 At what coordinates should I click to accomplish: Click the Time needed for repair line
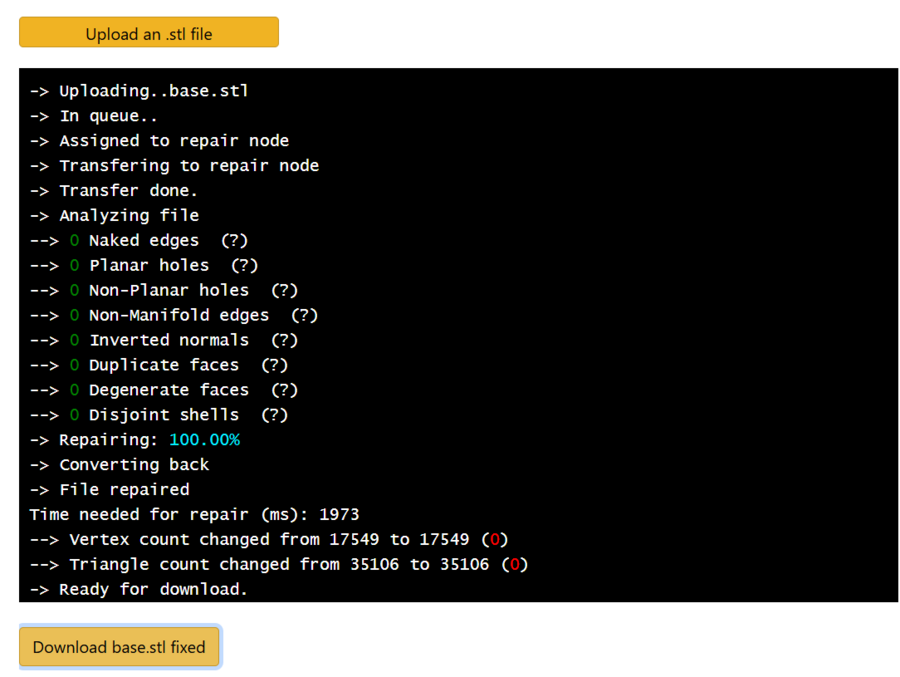pyautogui.click(x=194, y=514)
